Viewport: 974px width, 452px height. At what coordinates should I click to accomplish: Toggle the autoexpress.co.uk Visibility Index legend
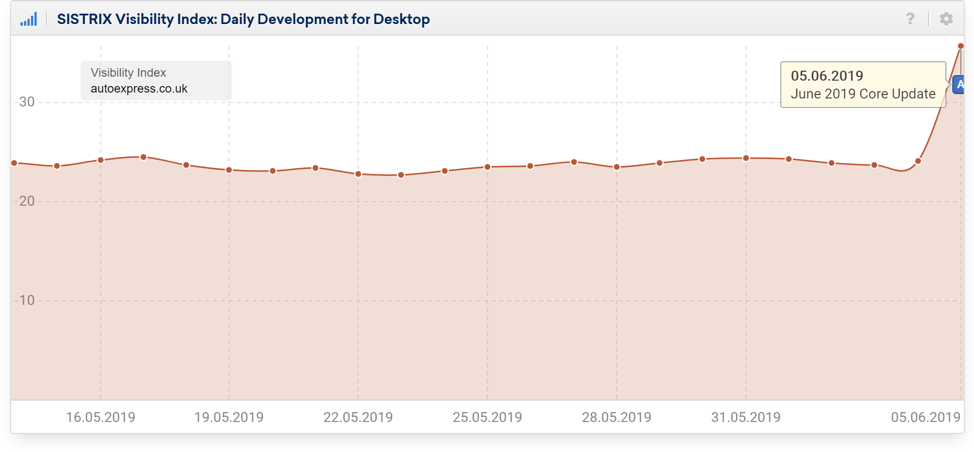(x=156, y=81)
